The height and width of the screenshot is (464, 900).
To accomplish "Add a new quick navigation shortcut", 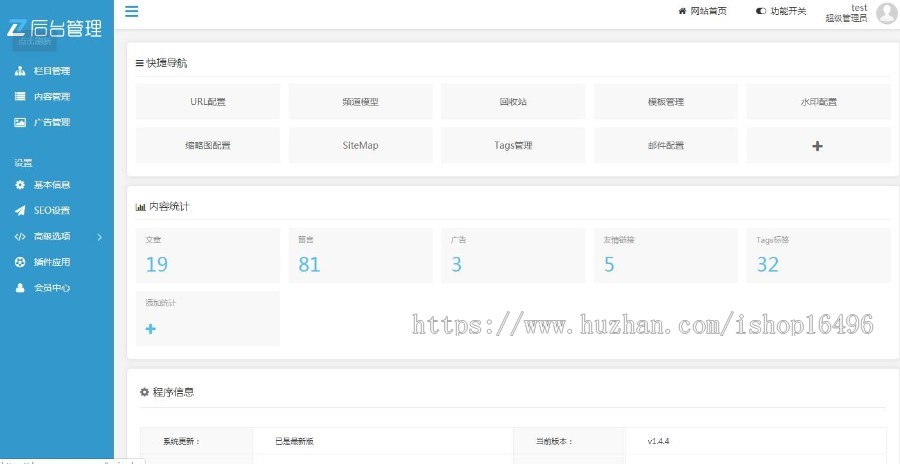I will tap(818, 145).
